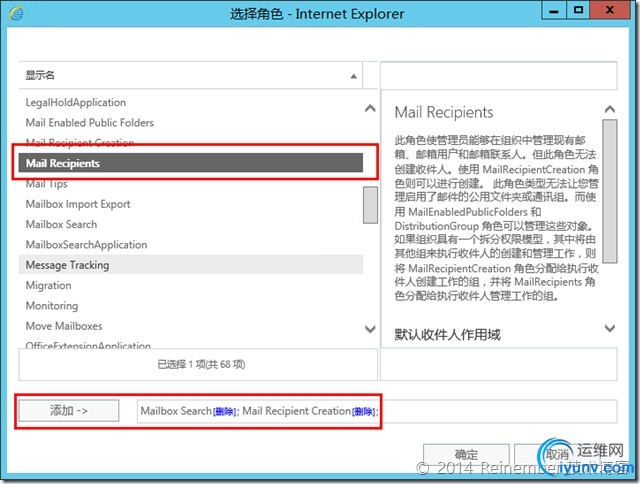The image size is (640, 484).
Task: Select the Message Tracking role
Action: point(191,265)
